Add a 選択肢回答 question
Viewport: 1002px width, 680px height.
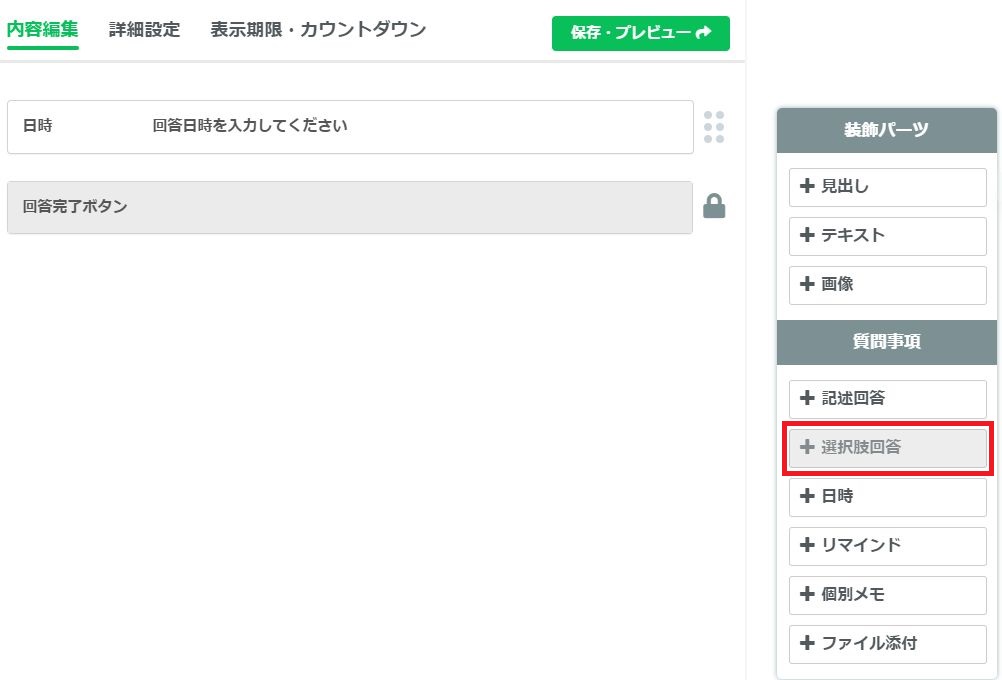point(888,448)
